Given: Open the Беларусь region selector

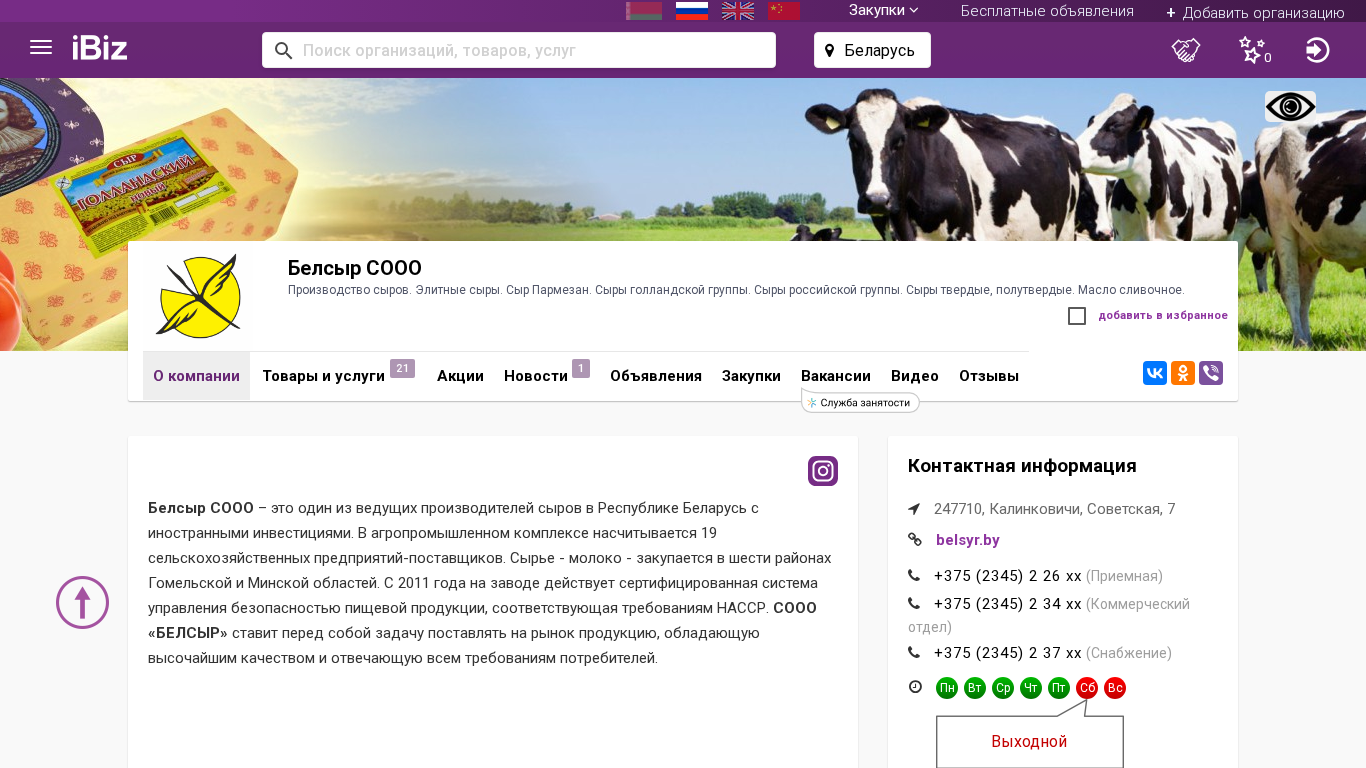Looking at the screenshot, I should 872,50.
